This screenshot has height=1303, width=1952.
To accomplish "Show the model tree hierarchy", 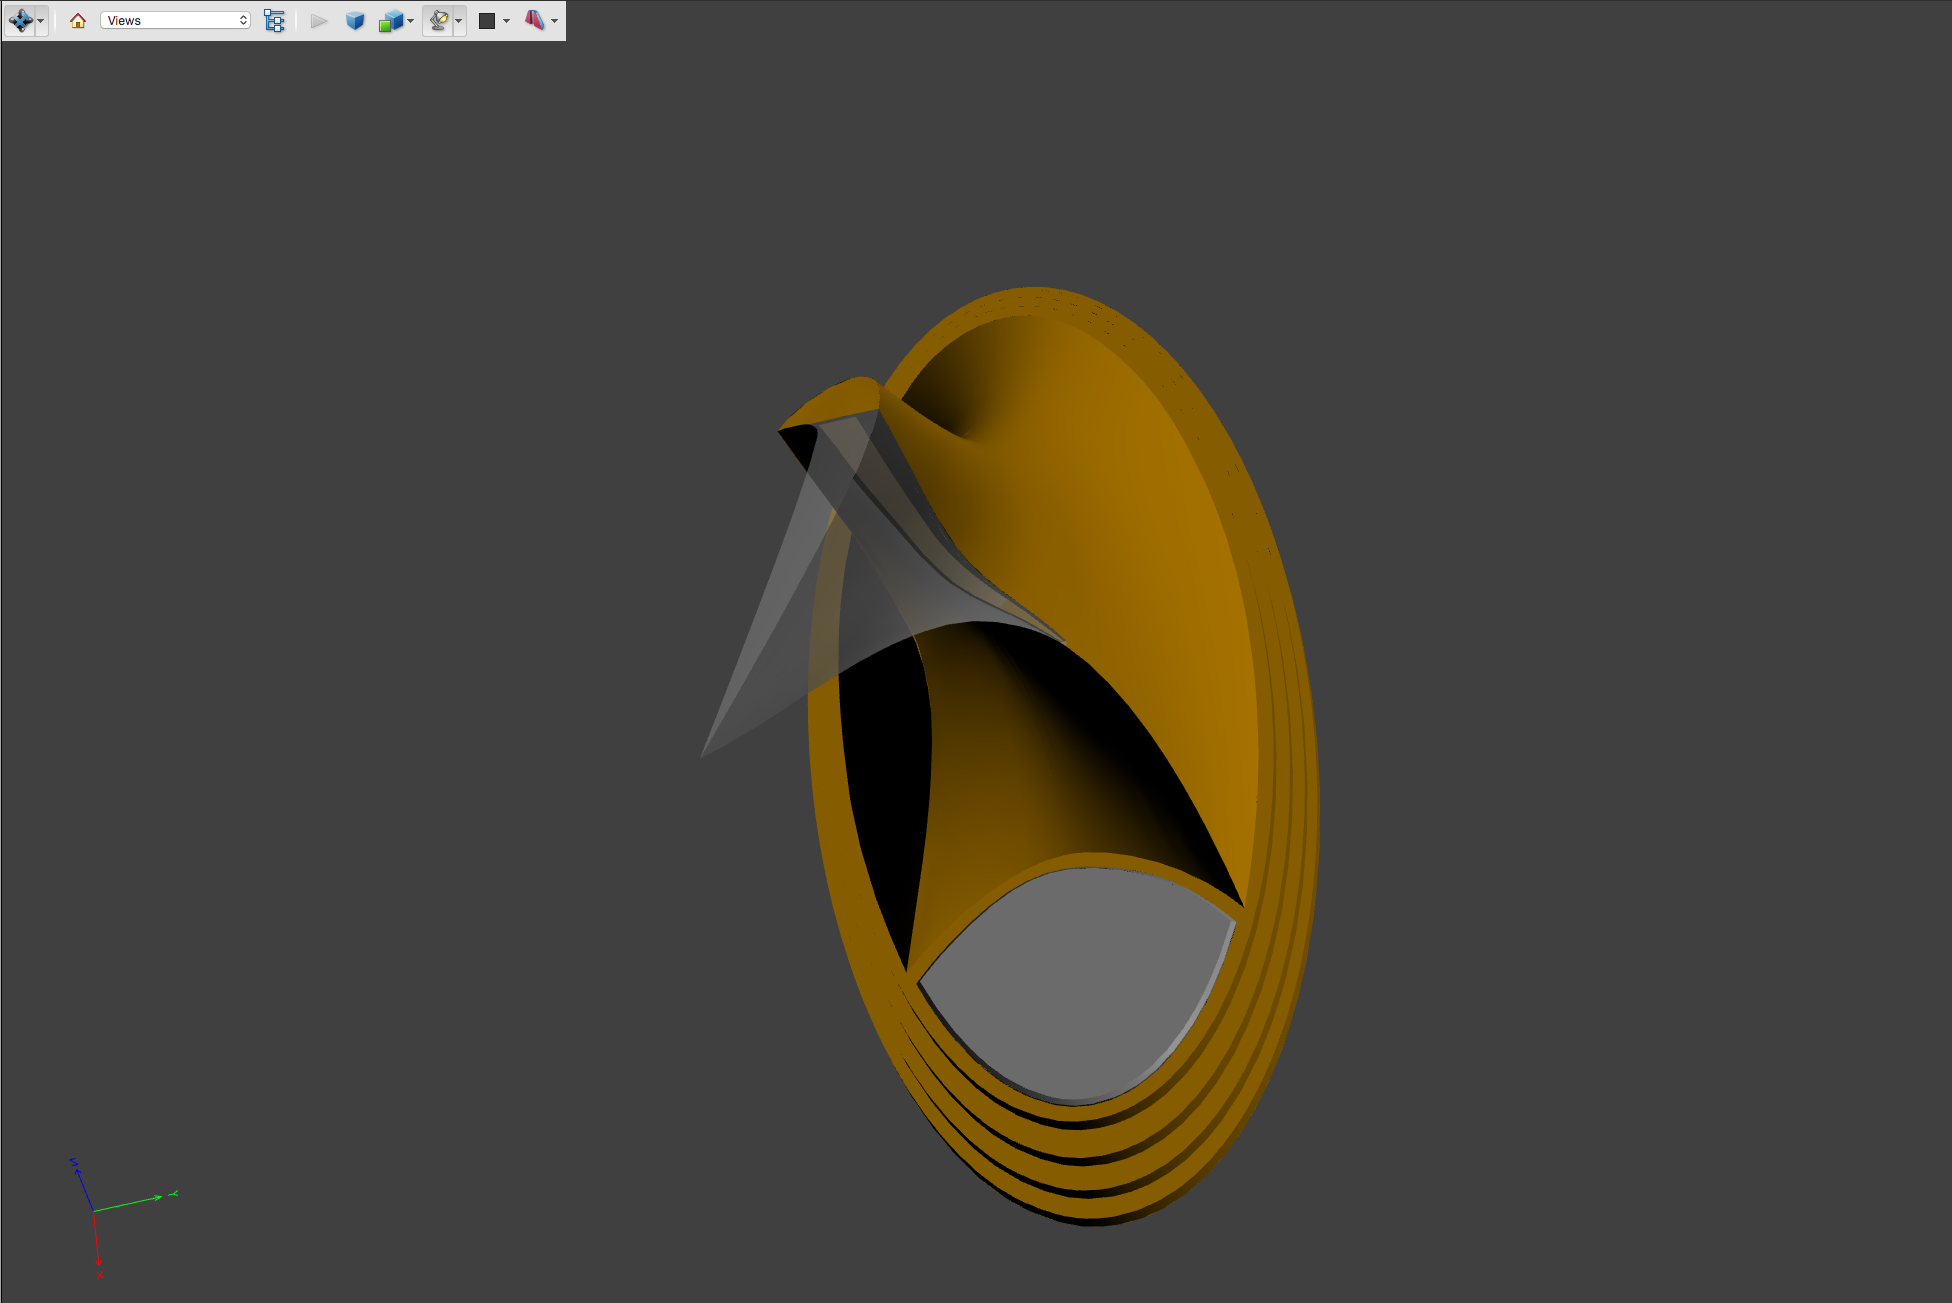I will 274,20.
